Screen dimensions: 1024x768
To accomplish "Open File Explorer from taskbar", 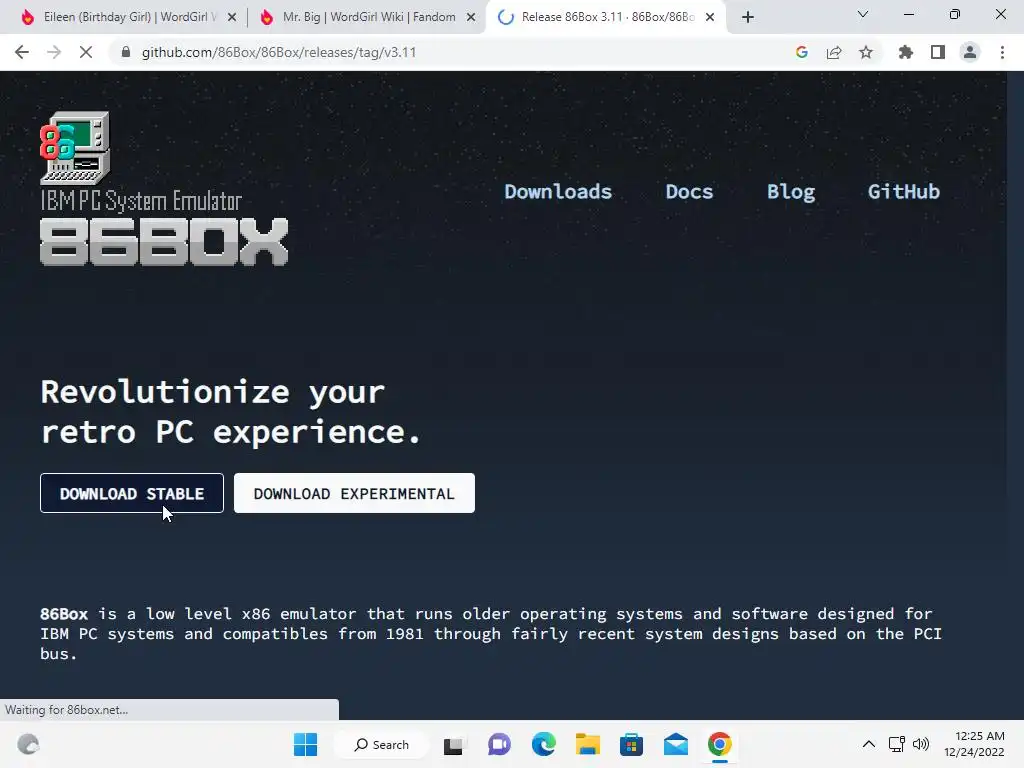I will click(588, 744).
